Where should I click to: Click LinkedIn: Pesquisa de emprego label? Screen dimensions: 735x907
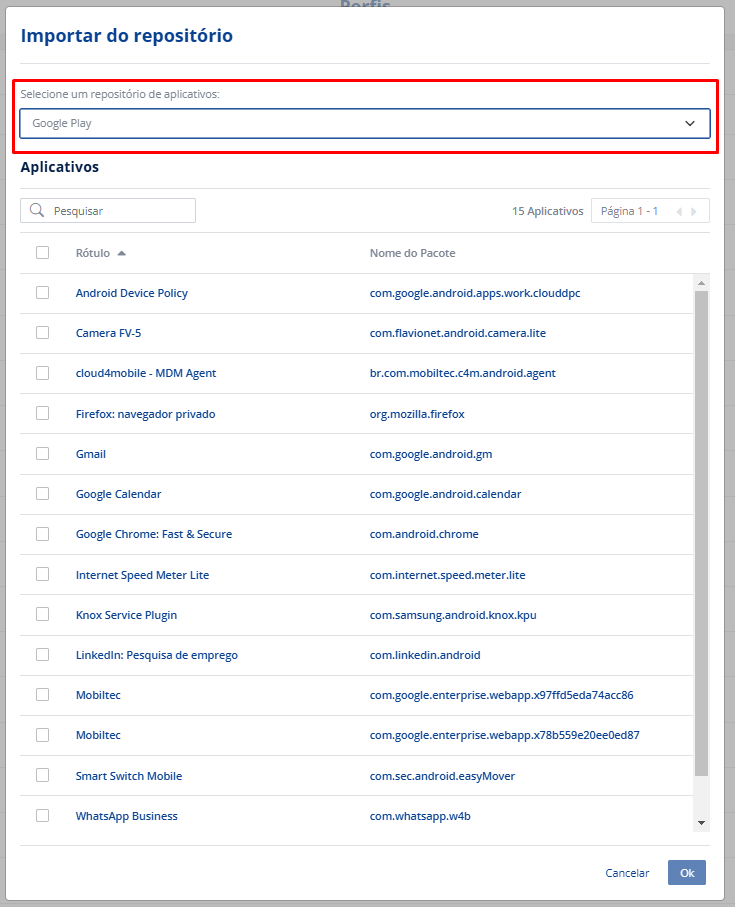pyautogui.click(x=157, y=655)
